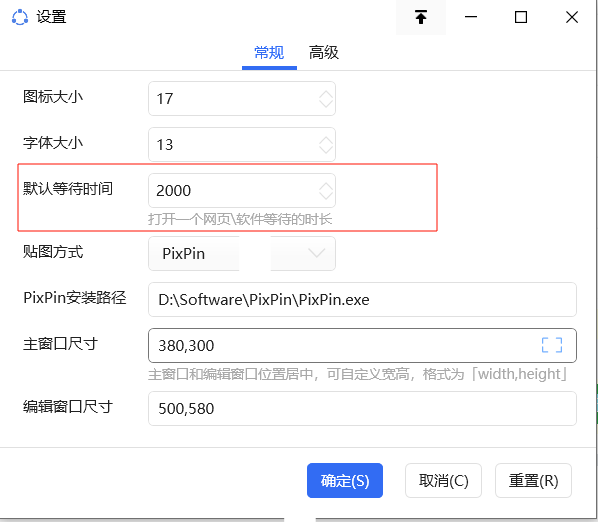Increase the 字体大小 value with up arrow
The height and width of the screenshot is (522, 598).
[x=326, y=140]
